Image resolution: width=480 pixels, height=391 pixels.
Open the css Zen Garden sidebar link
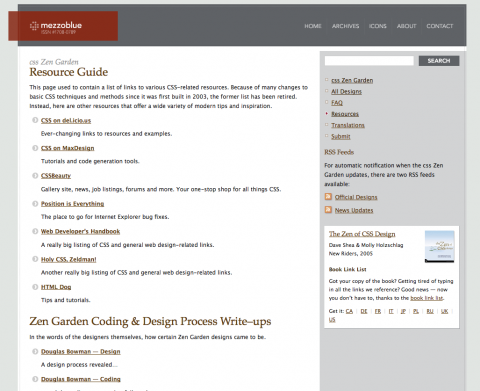pyautogui.click(x=352, y=80)
